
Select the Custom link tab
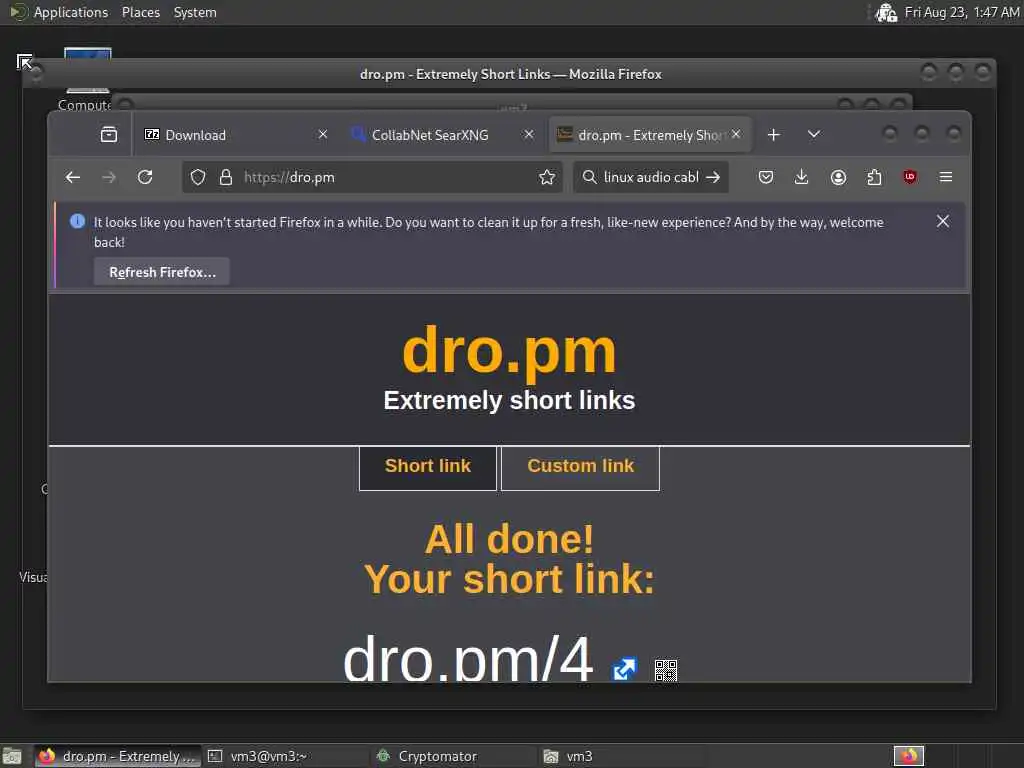[x=581, y=466]
